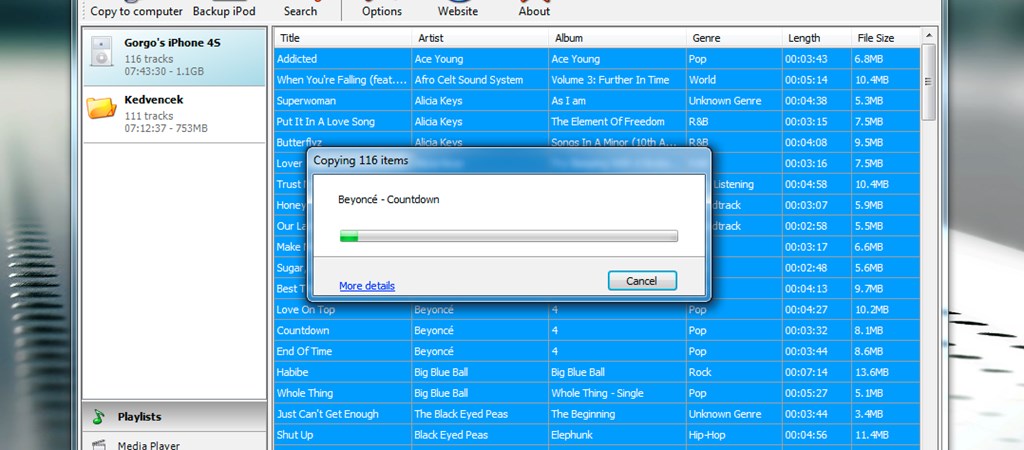1024x450 pixels.
Task: Click the Volume 3: Further In Time album
Action: coord(617,80)
